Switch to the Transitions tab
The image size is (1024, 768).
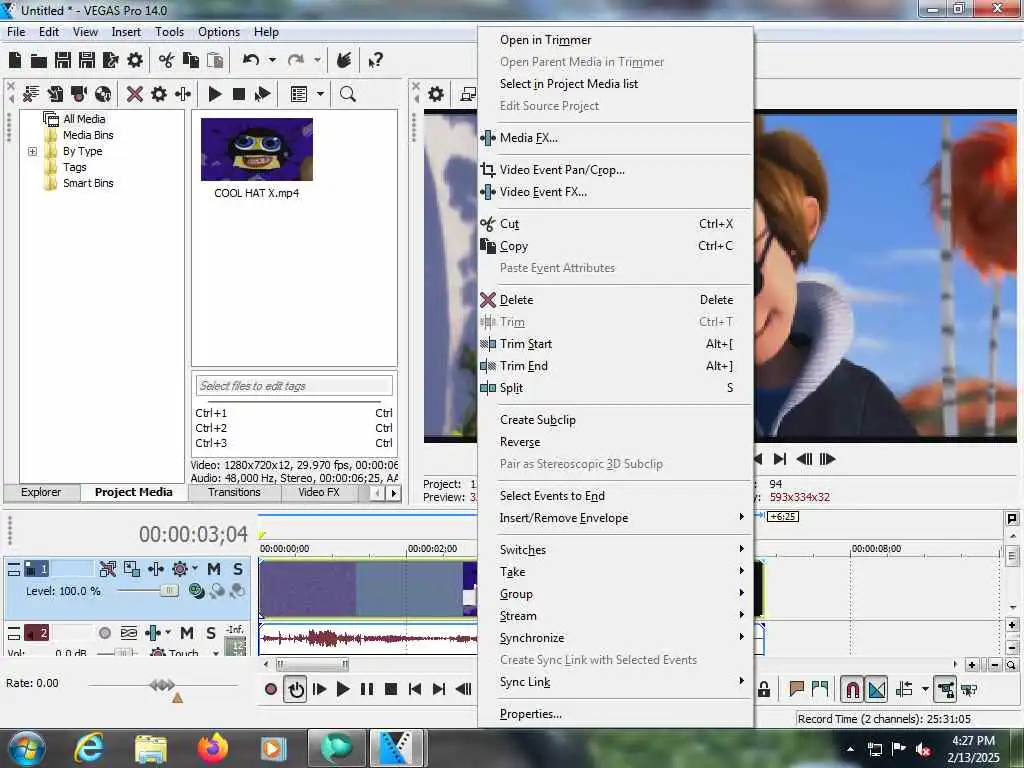(x=234, y=492)
